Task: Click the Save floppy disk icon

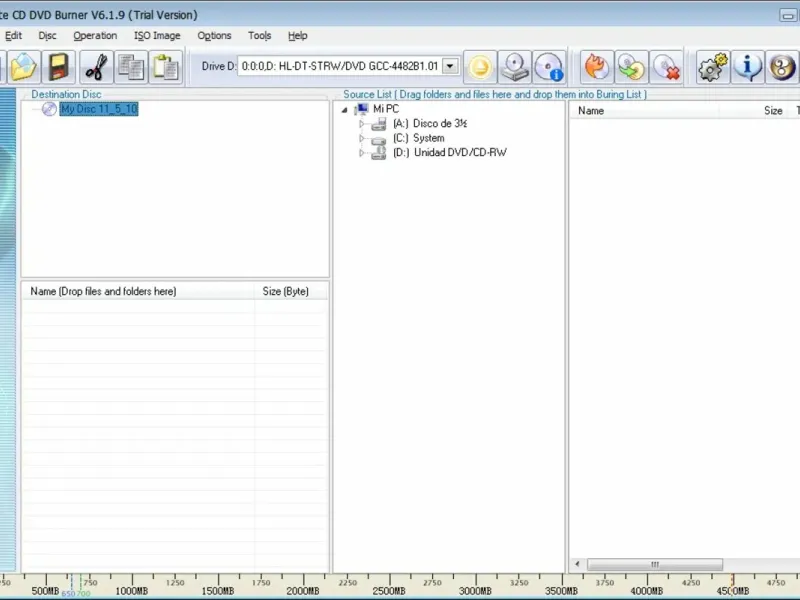Action: click(x=59, y=67)
